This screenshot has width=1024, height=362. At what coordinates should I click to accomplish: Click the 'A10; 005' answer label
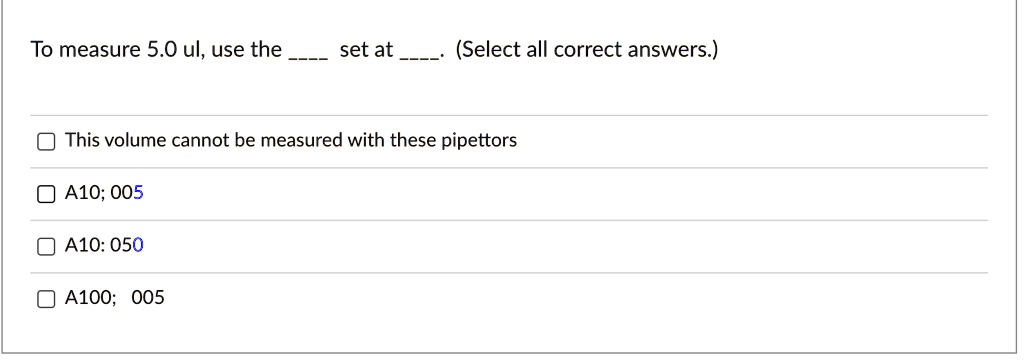coord(104,193)
